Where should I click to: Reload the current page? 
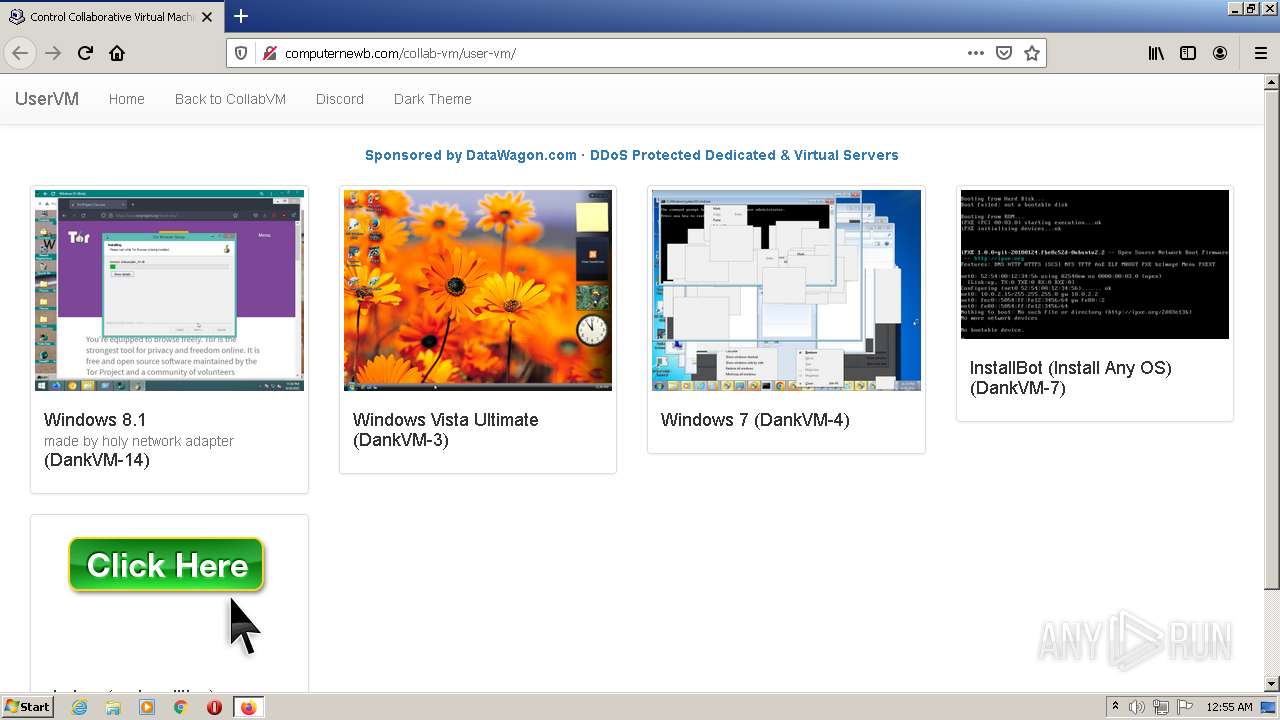click(85, 53)
